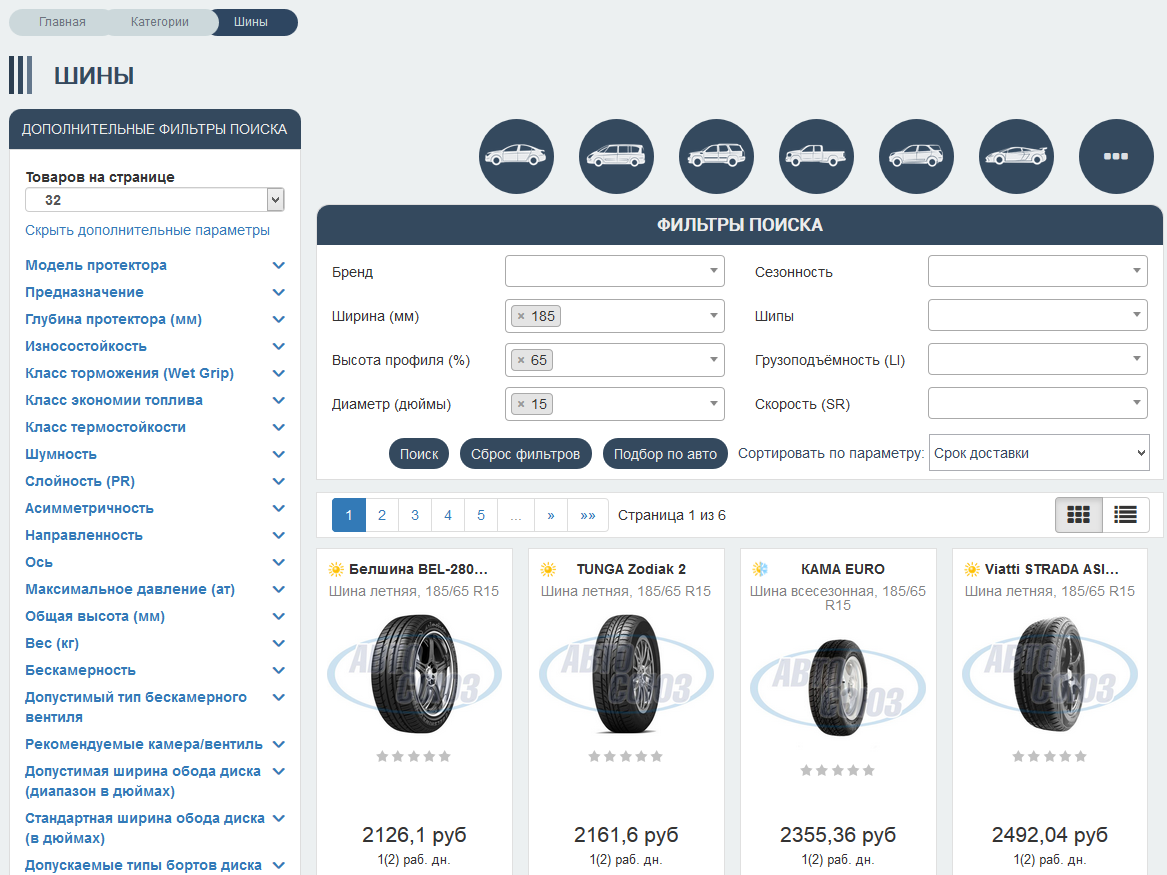The height and width of the screenshot is (875, 1167).
Task: Open the sort by Срок доставки dropdown
Action: click(1039, 453)
